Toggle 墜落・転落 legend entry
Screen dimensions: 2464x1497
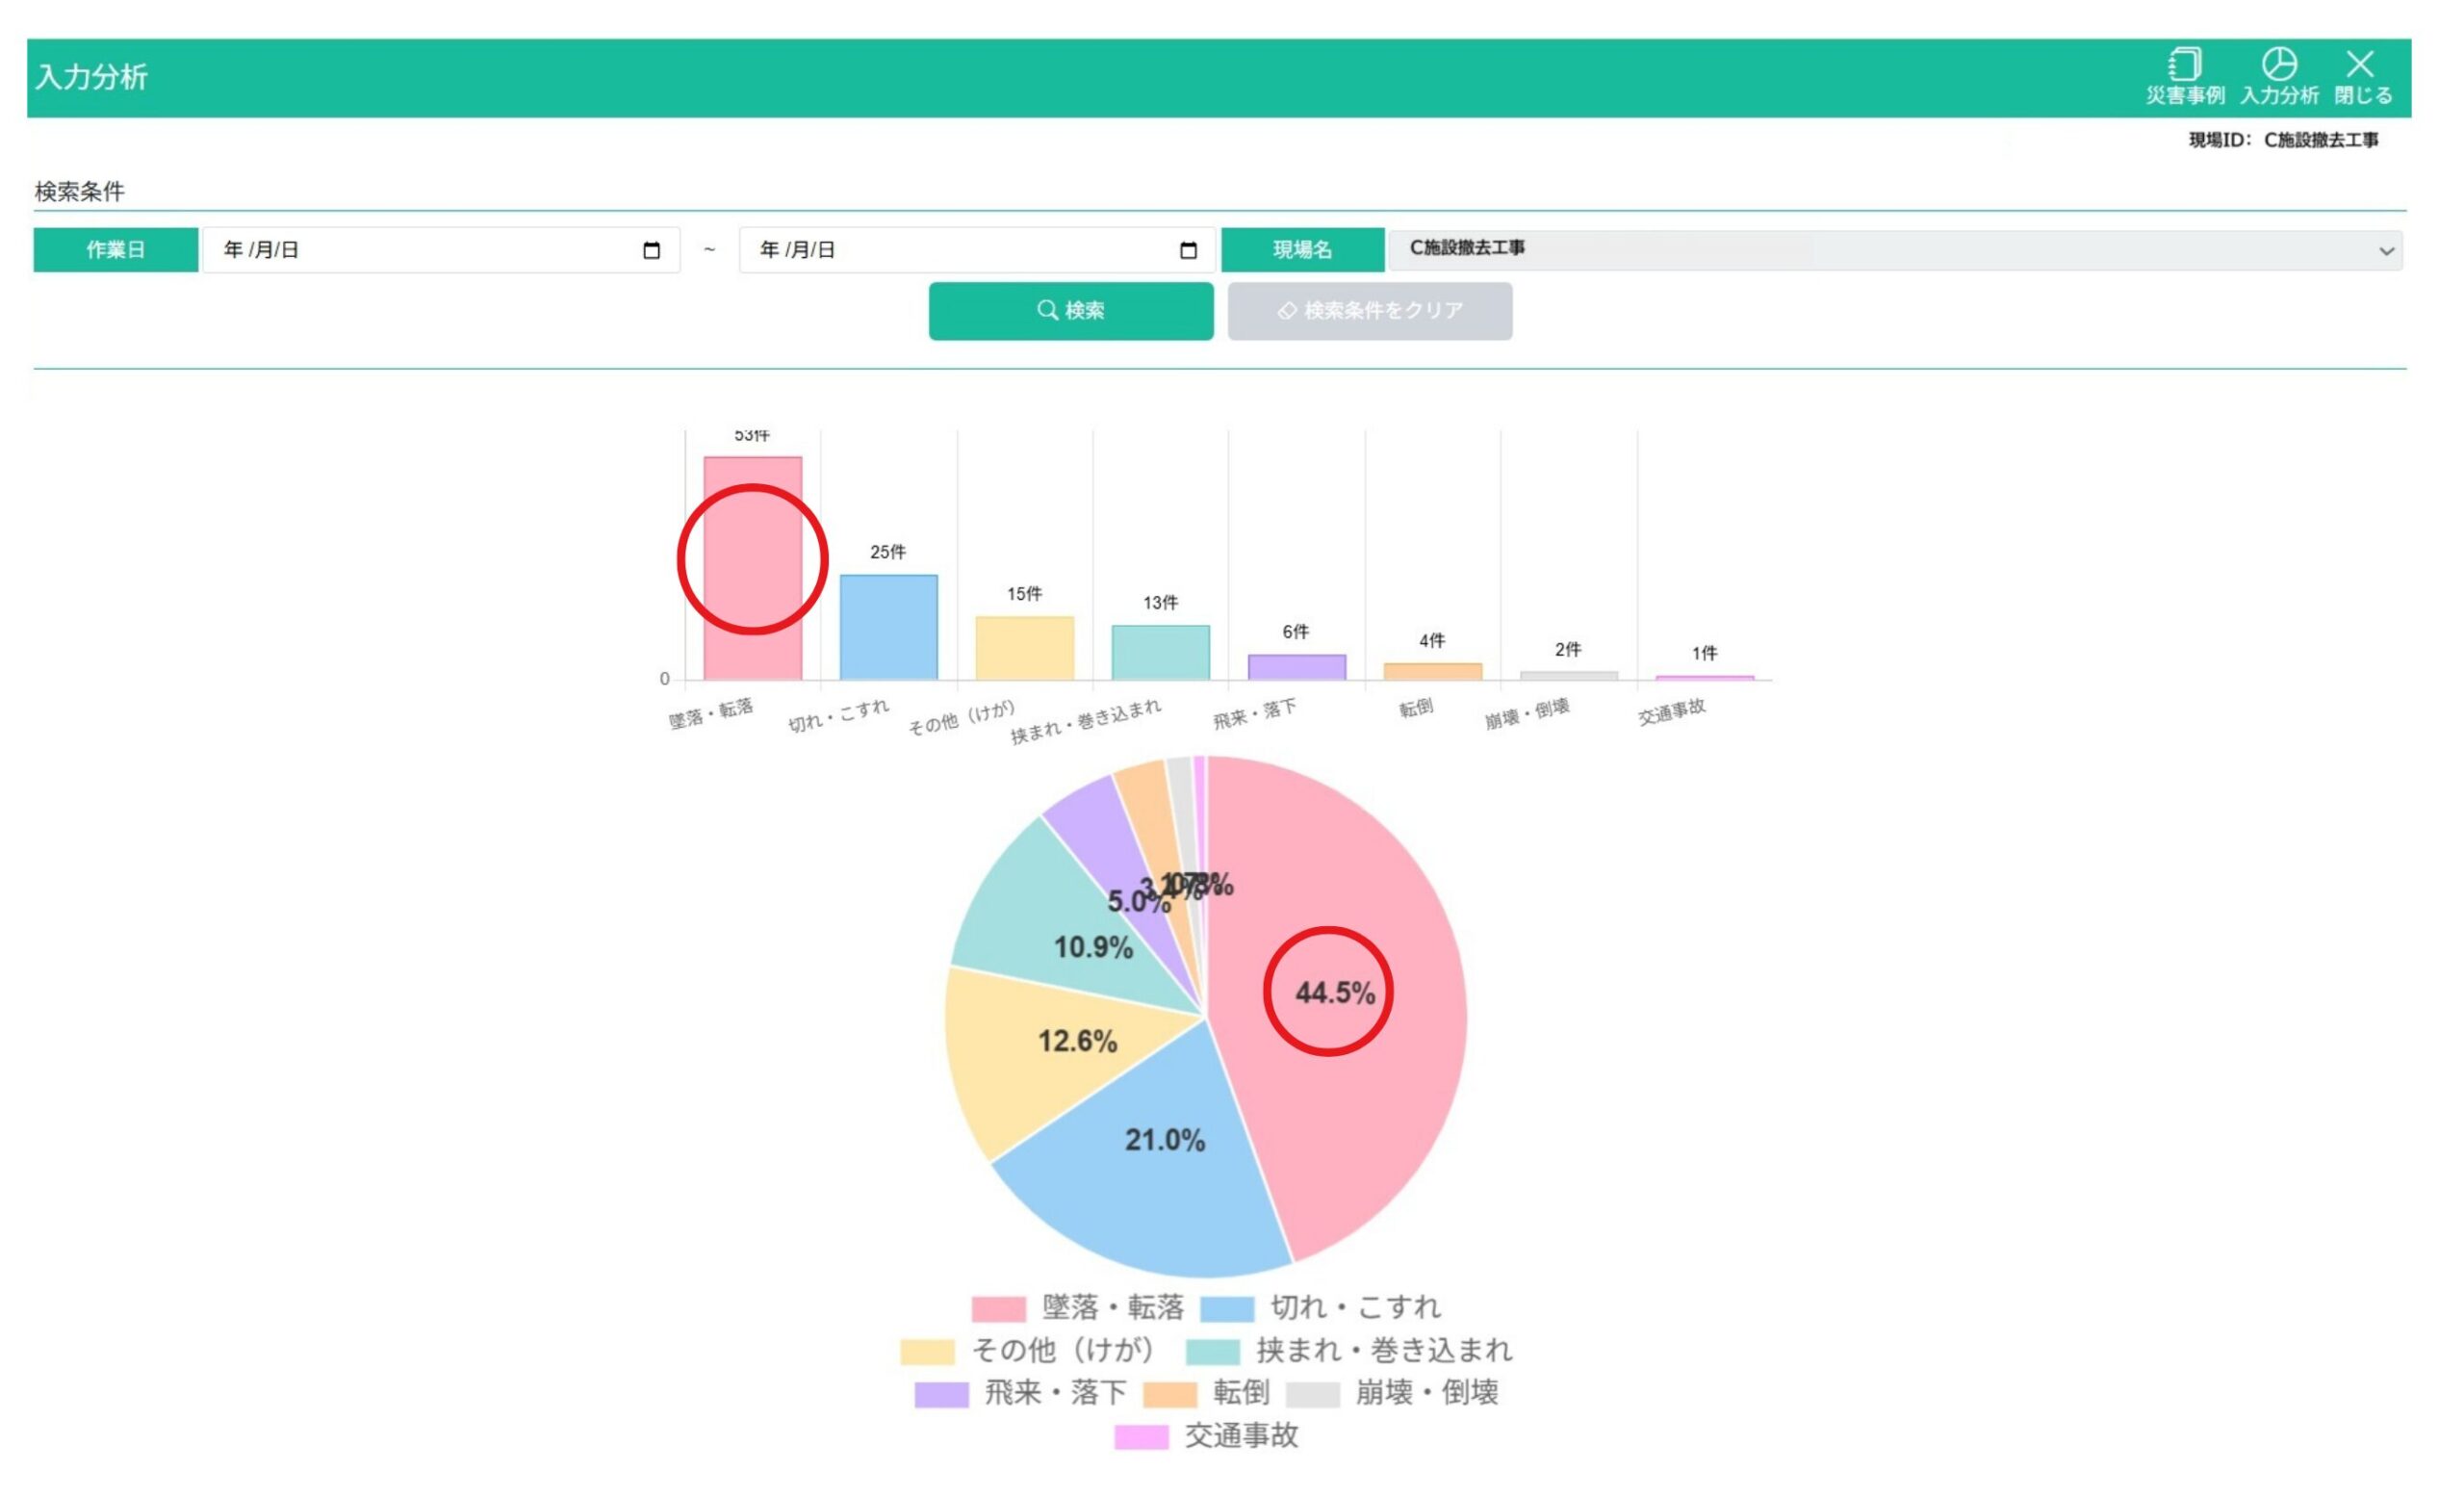(x=1078, y=1307)
